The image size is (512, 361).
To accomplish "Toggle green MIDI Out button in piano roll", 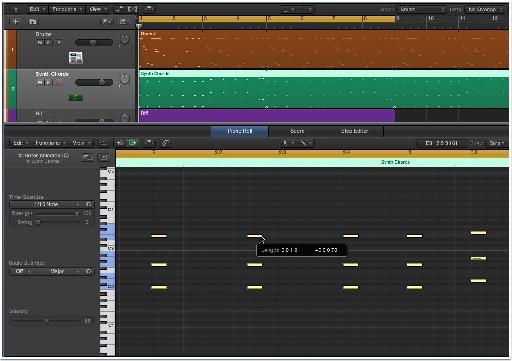I will click(133, 143).
